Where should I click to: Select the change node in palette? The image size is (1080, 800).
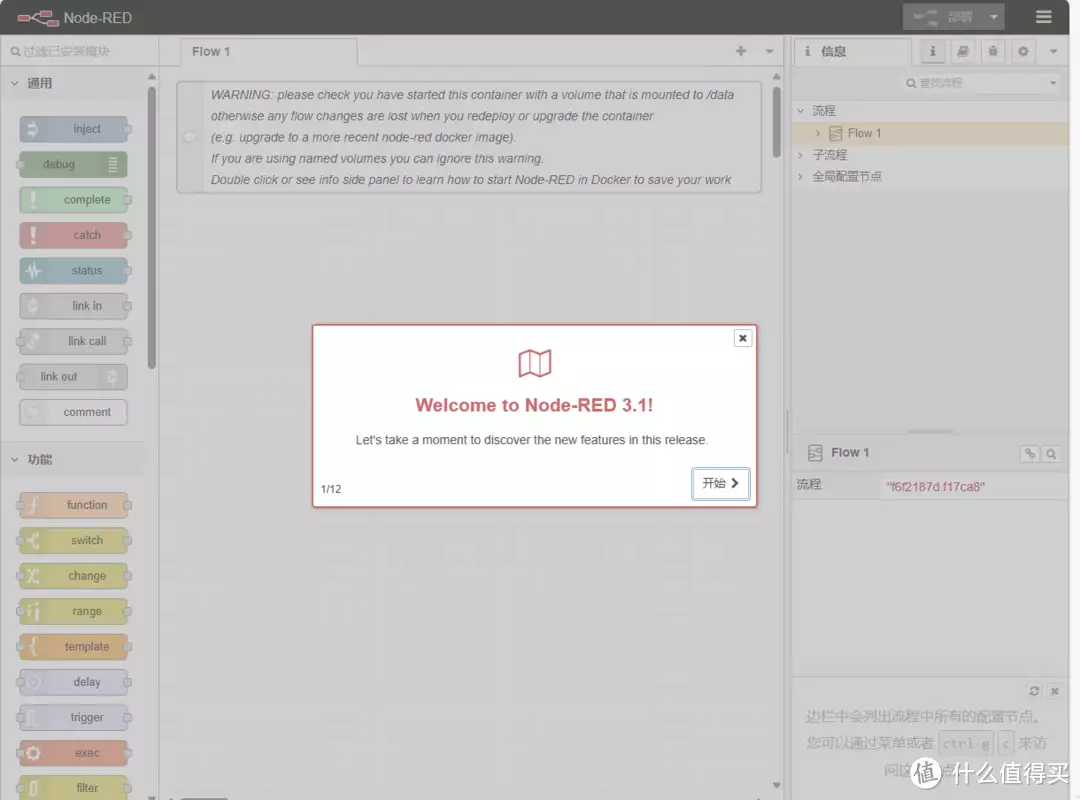coord(74,576)
